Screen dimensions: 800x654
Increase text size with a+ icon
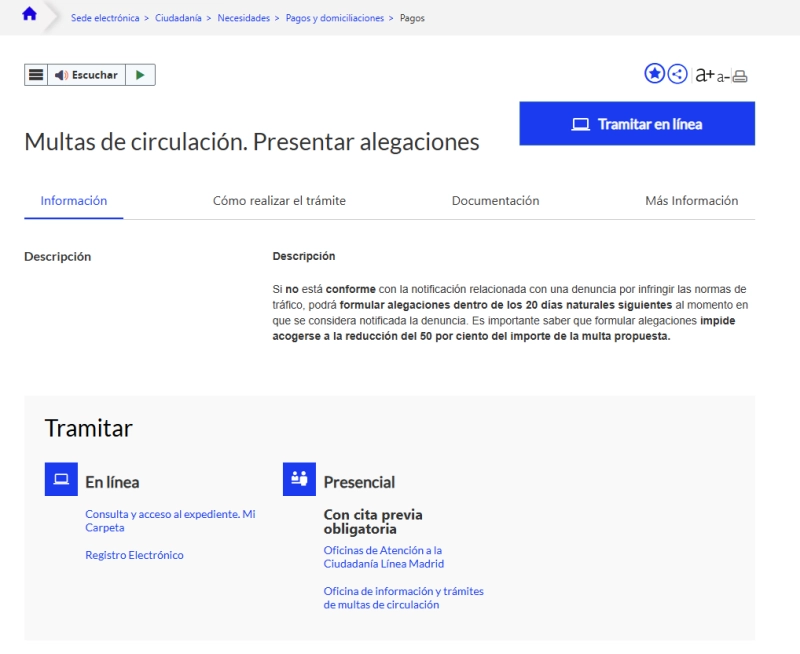(x=704, y=75)
